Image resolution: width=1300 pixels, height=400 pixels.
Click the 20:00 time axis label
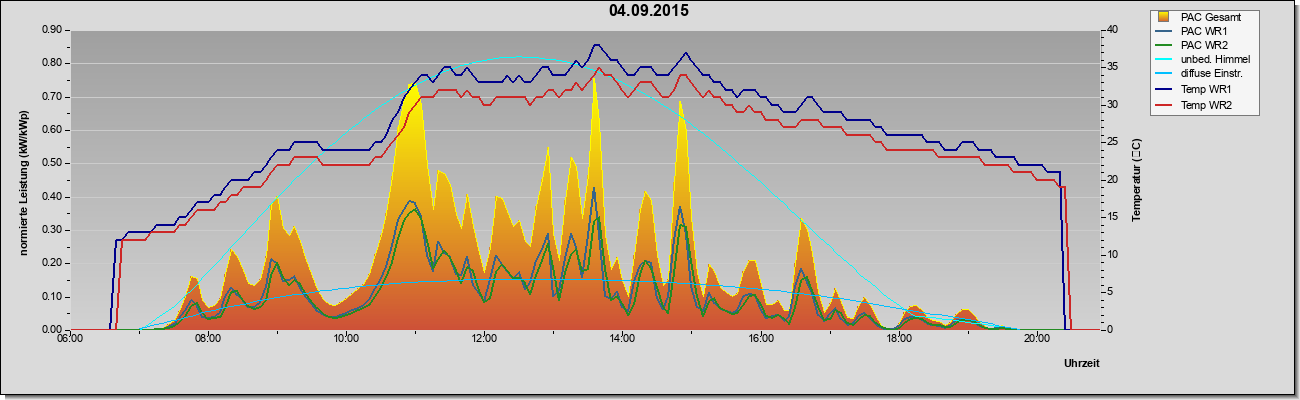(x=1037, y=339)
